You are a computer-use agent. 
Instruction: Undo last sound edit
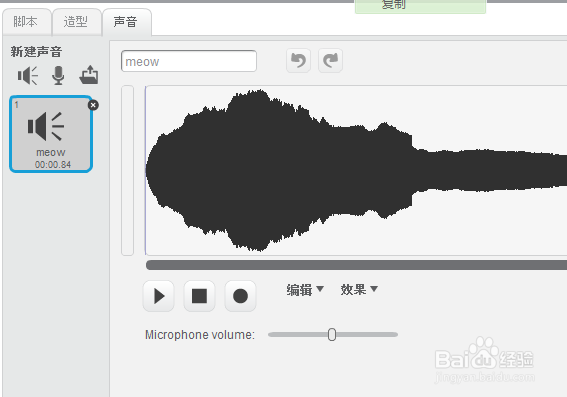coord(298,61)
